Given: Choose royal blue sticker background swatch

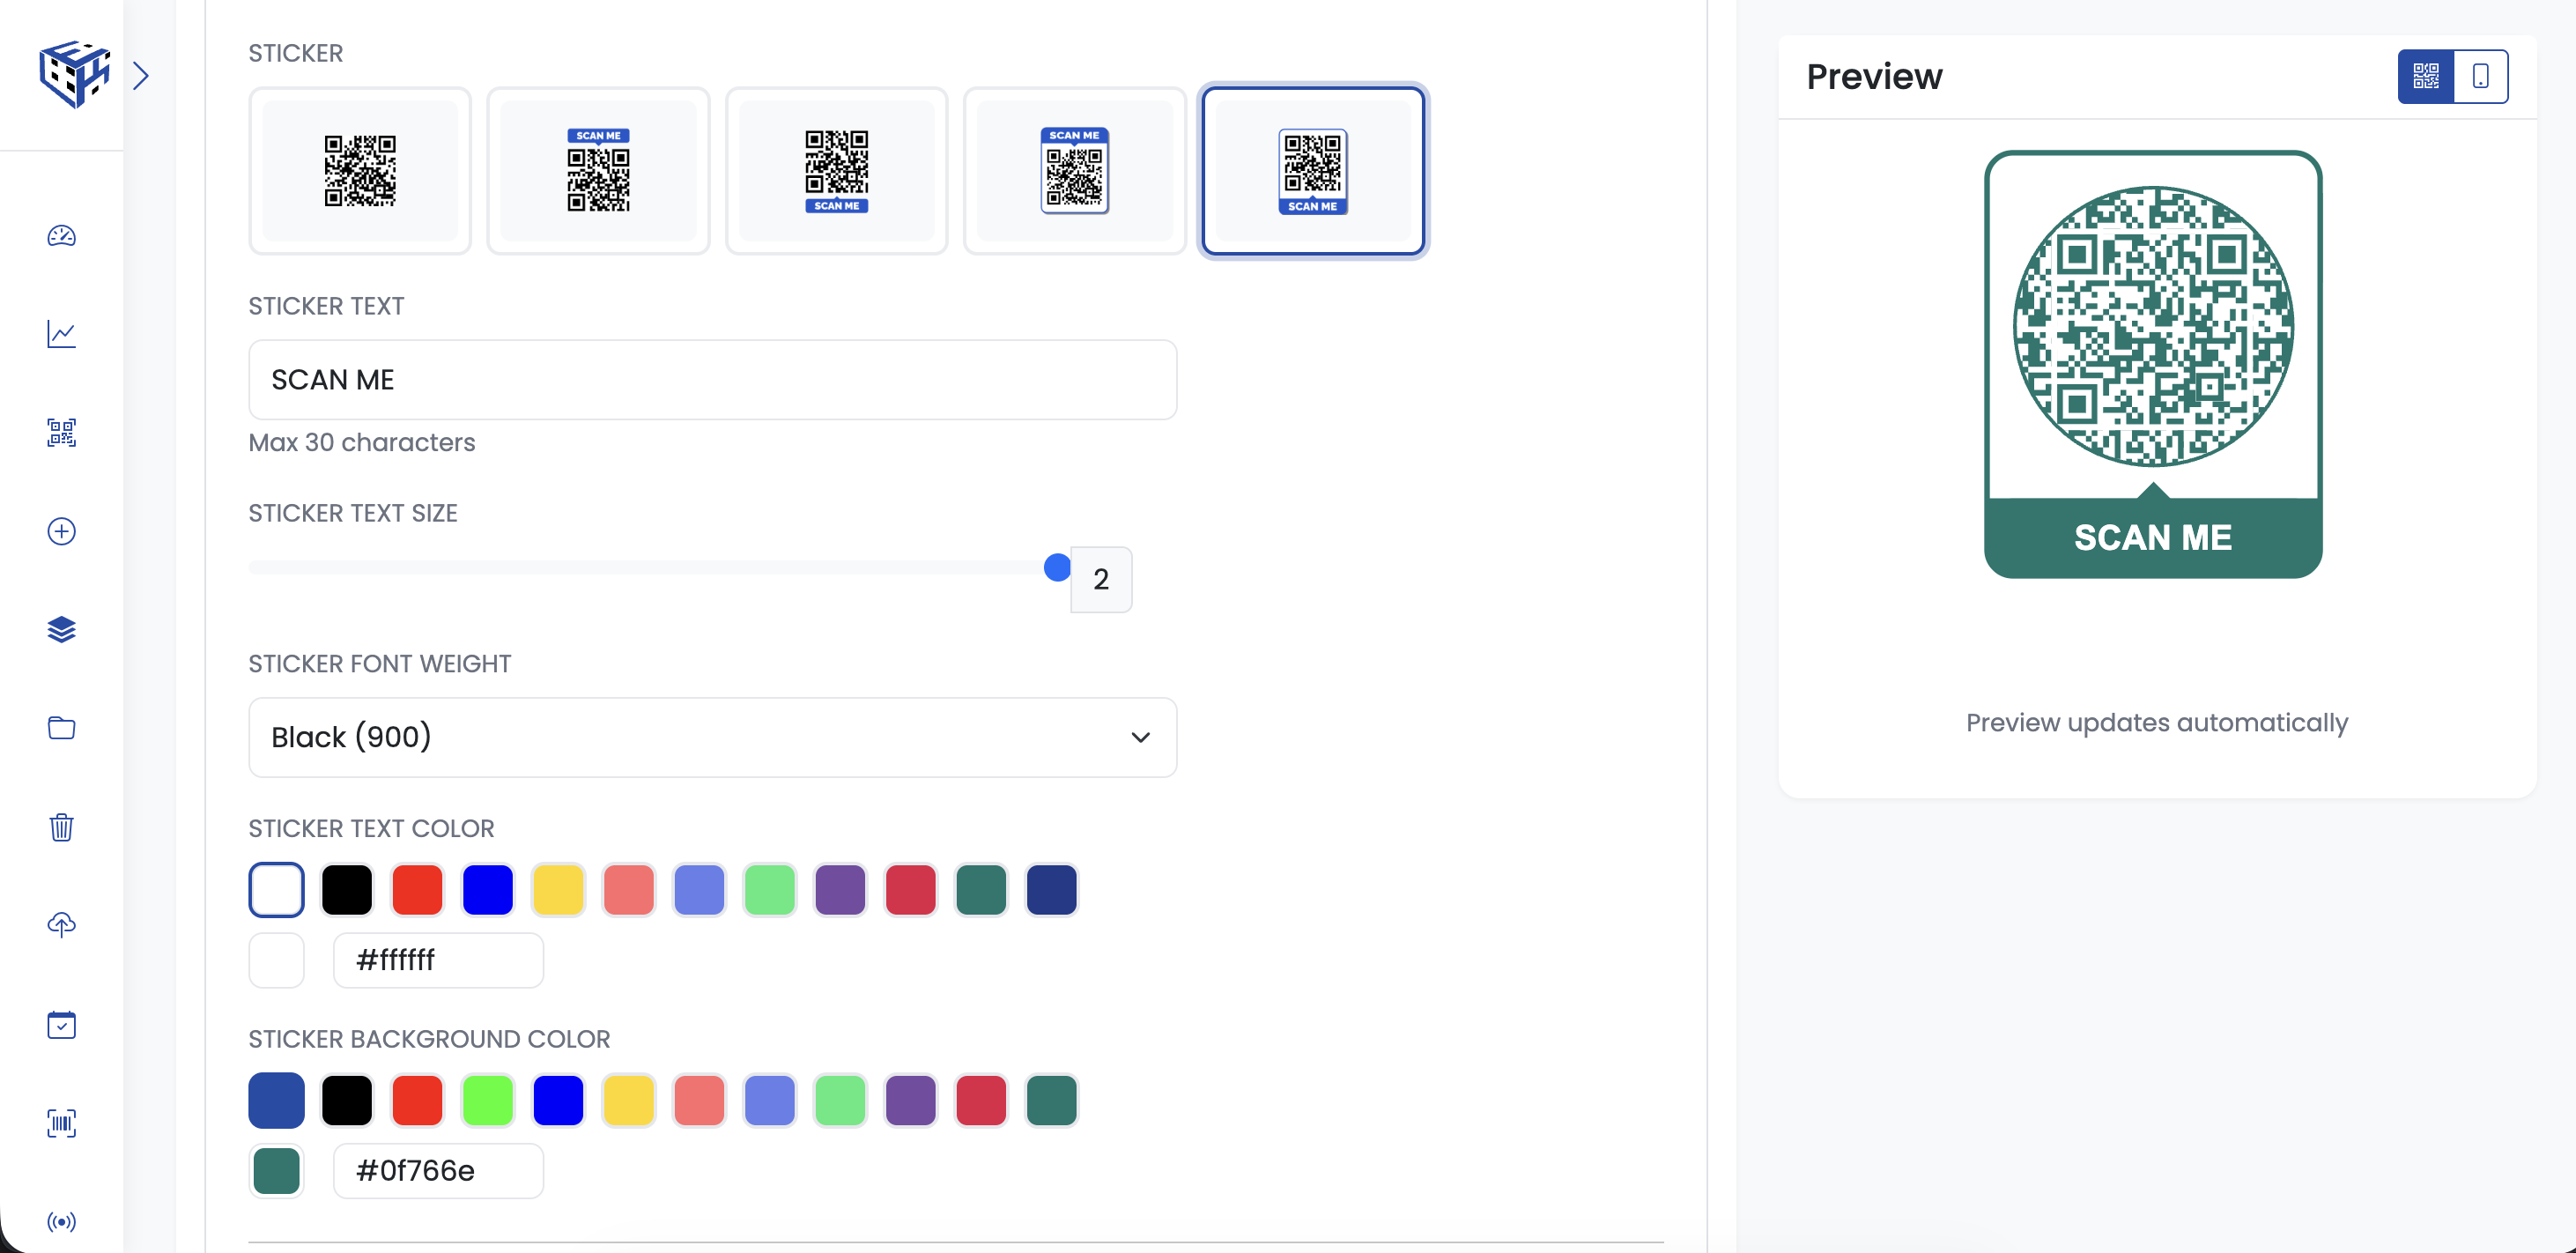Looking at the screenshot, I should [x=277, y=1101].
